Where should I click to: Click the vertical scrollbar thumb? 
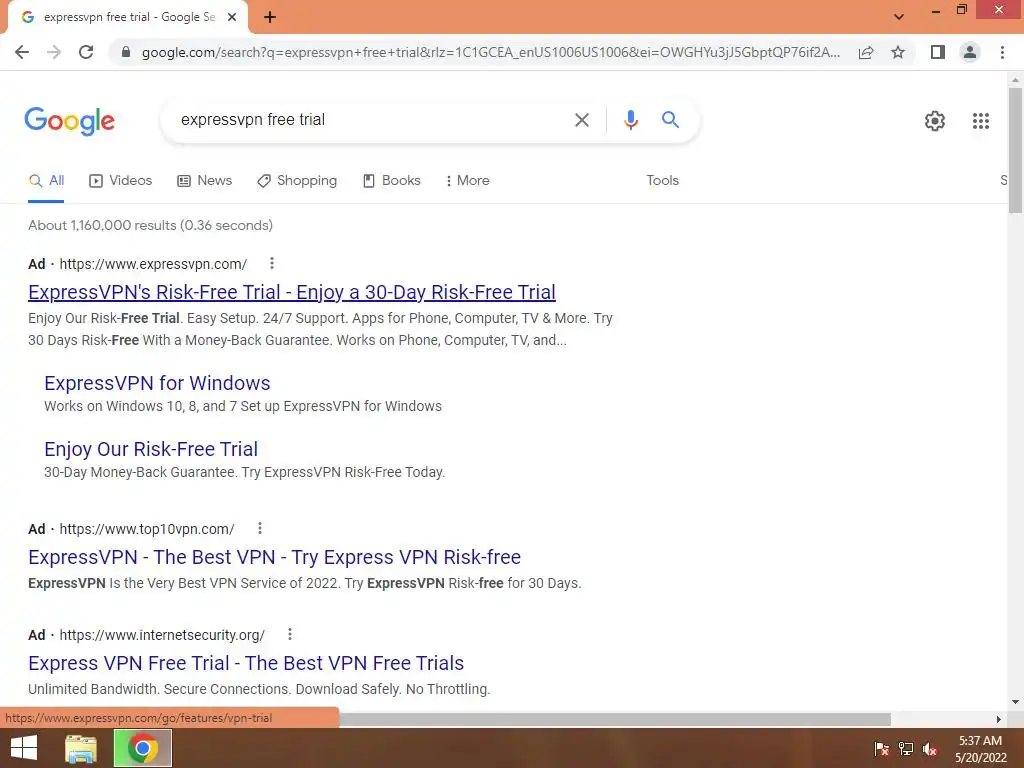point(1015,150)
